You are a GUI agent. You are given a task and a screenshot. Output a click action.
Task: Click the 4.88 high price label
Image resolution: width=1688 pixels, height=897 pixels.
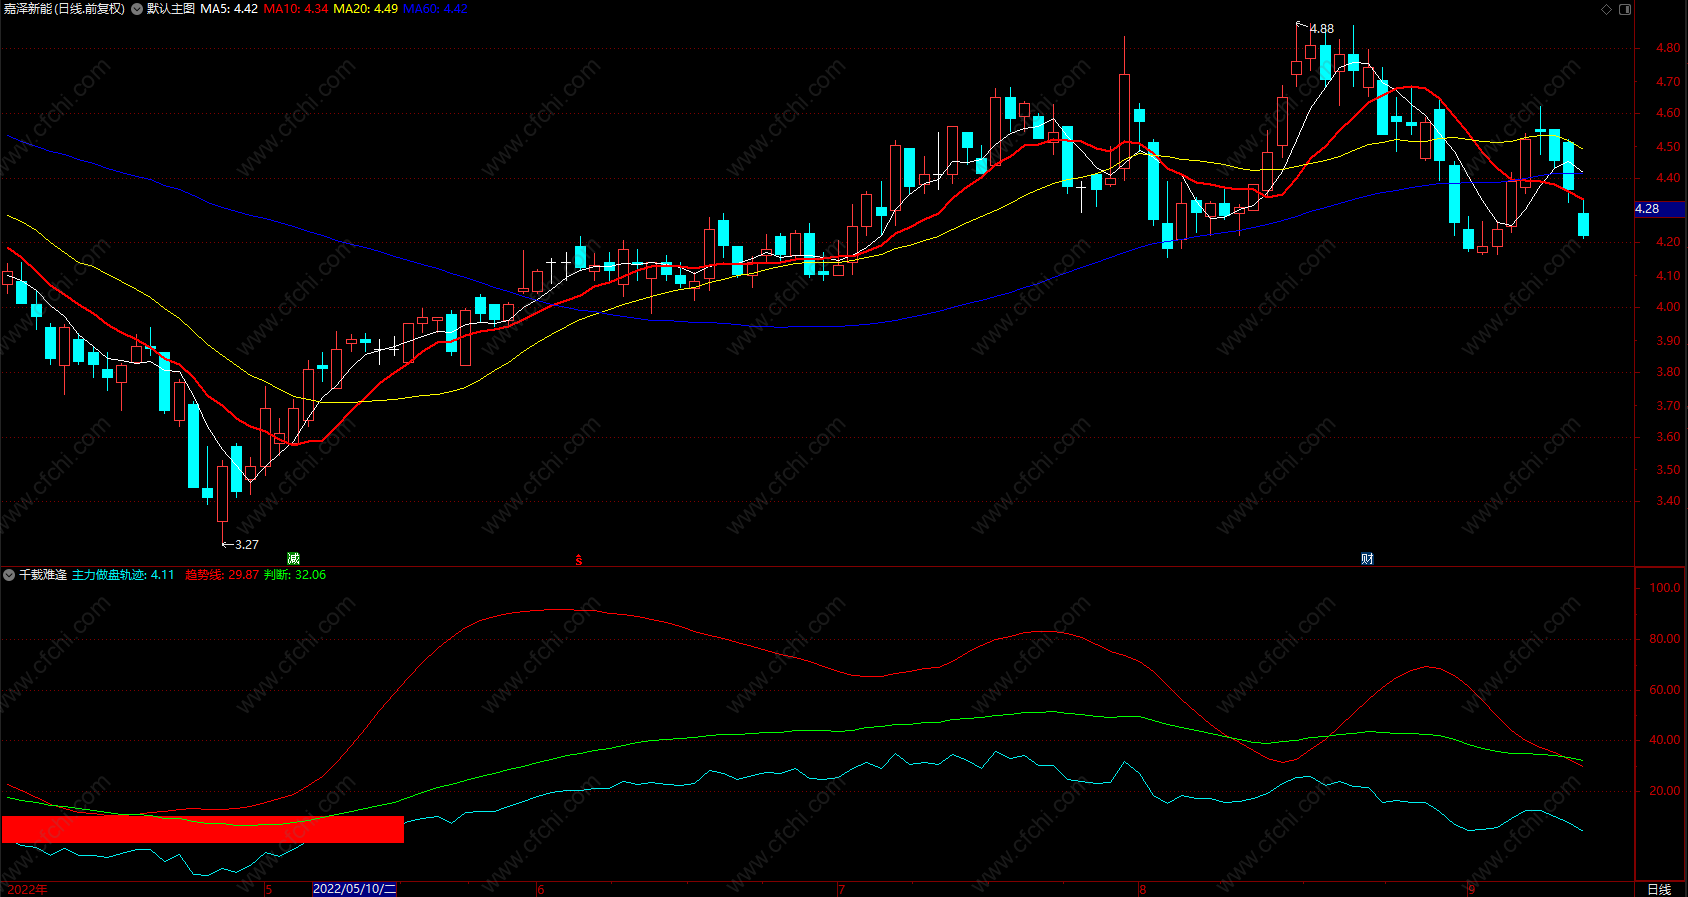tap(1322, 29)
